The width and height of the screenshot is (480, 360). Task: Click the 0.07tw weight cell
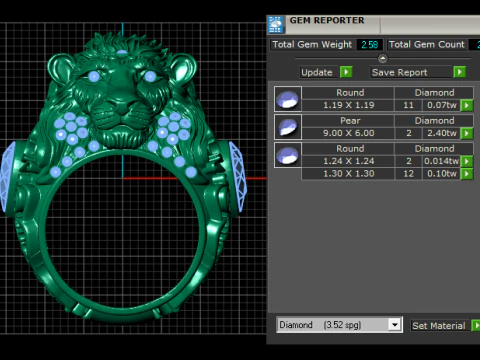point(441,105)
